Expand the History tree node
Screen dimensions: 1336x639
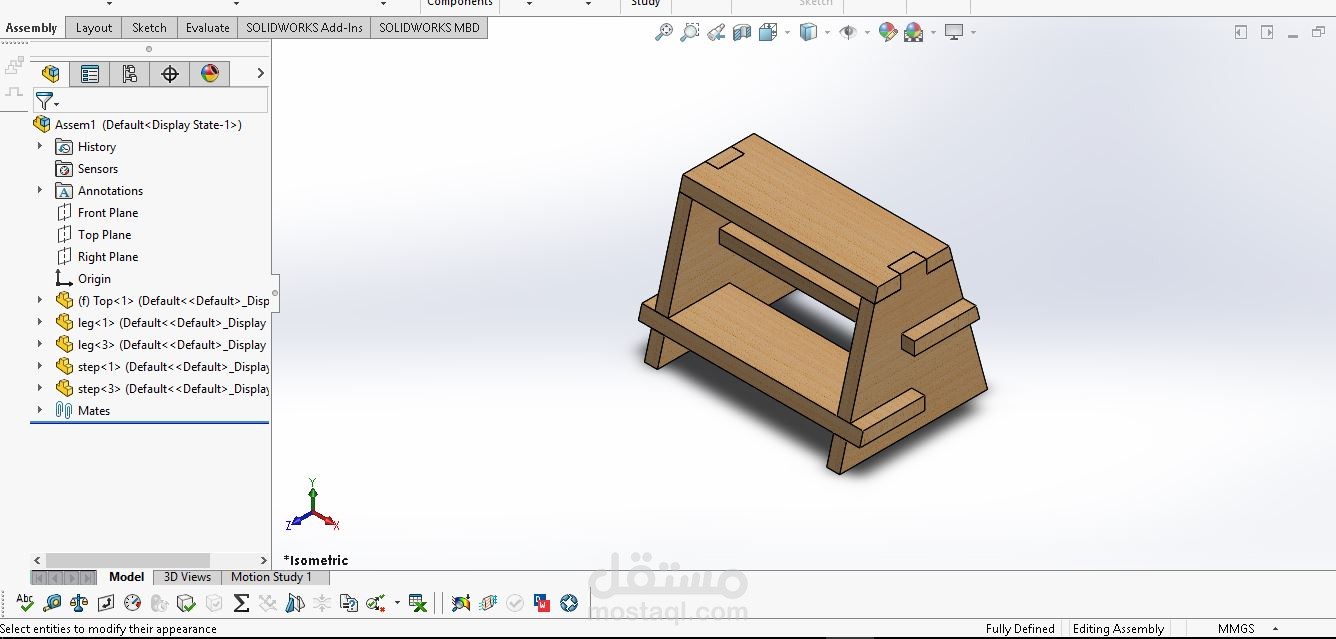tap(40, 146)
